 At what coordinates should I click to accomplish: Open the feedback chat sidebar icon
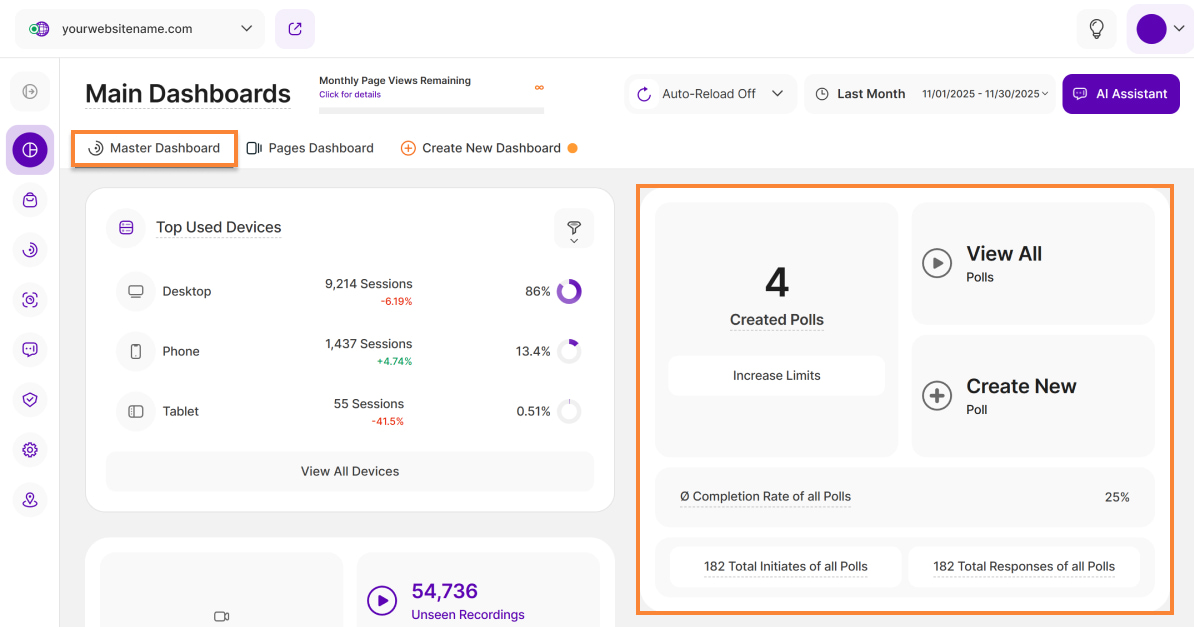coord(30,350)
